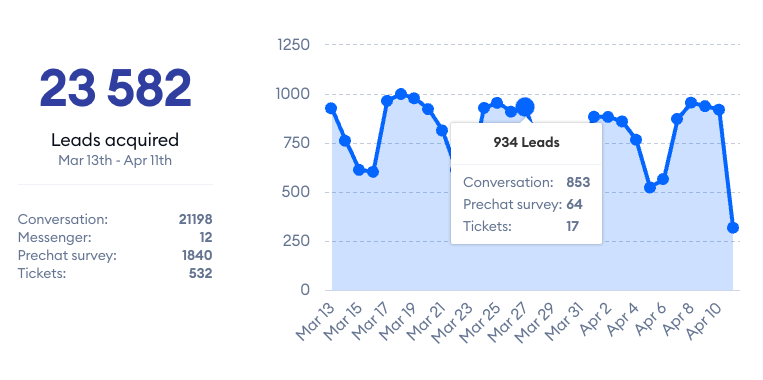The height and width of the screenshot is (380, 763).
Task: Click the 23 582 total leads number
Action: coord(115,89)
